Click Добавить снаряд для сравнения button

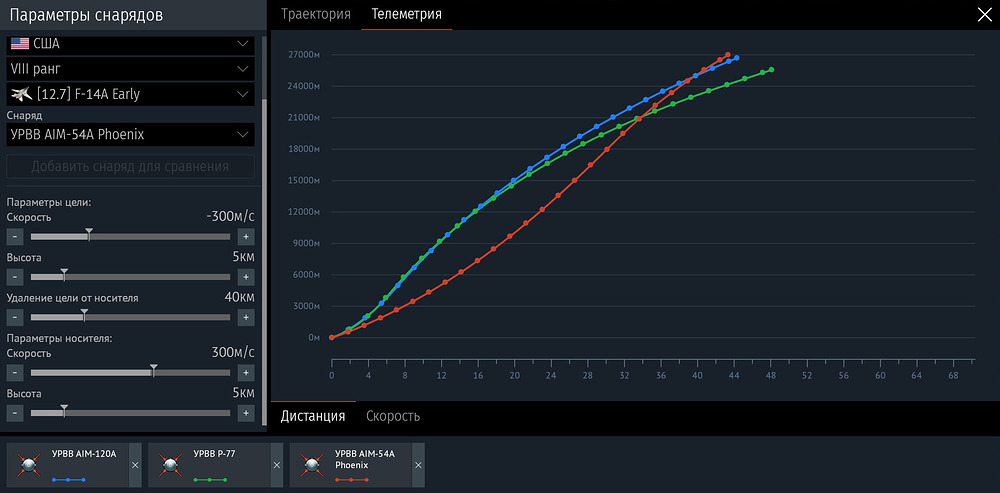pos(130,167)
